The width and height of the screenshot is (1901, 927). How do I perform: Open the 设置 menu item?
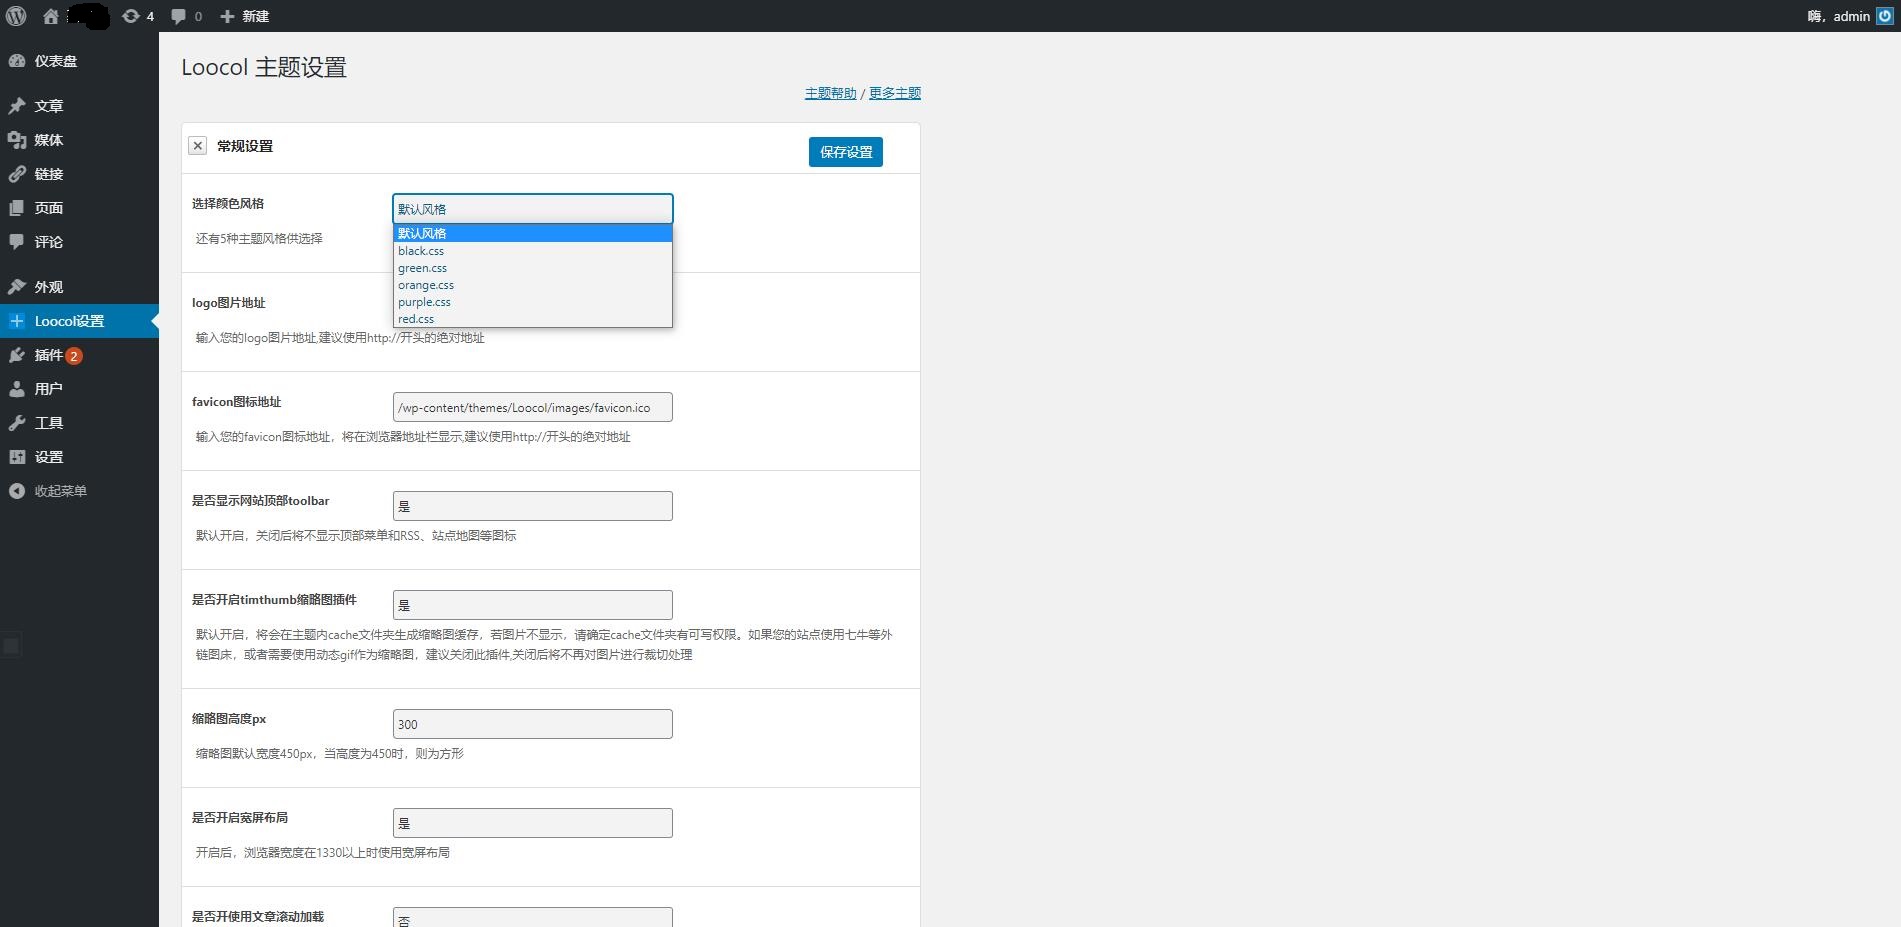(79, 457)
